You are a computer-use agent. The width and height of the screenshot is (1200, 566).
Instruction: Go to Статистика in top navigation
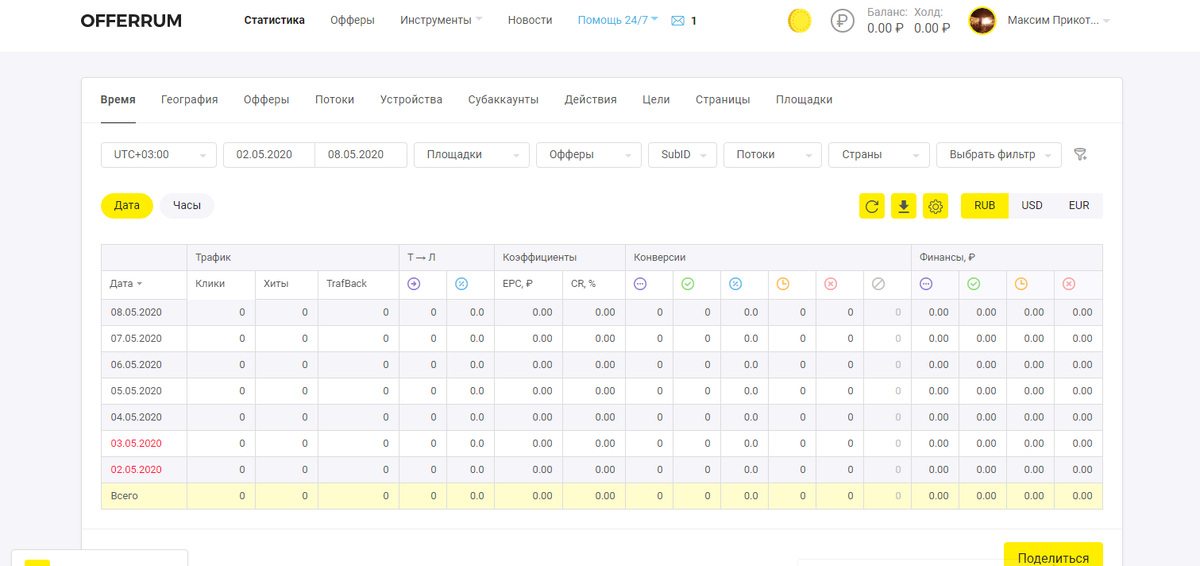[274, 20]
